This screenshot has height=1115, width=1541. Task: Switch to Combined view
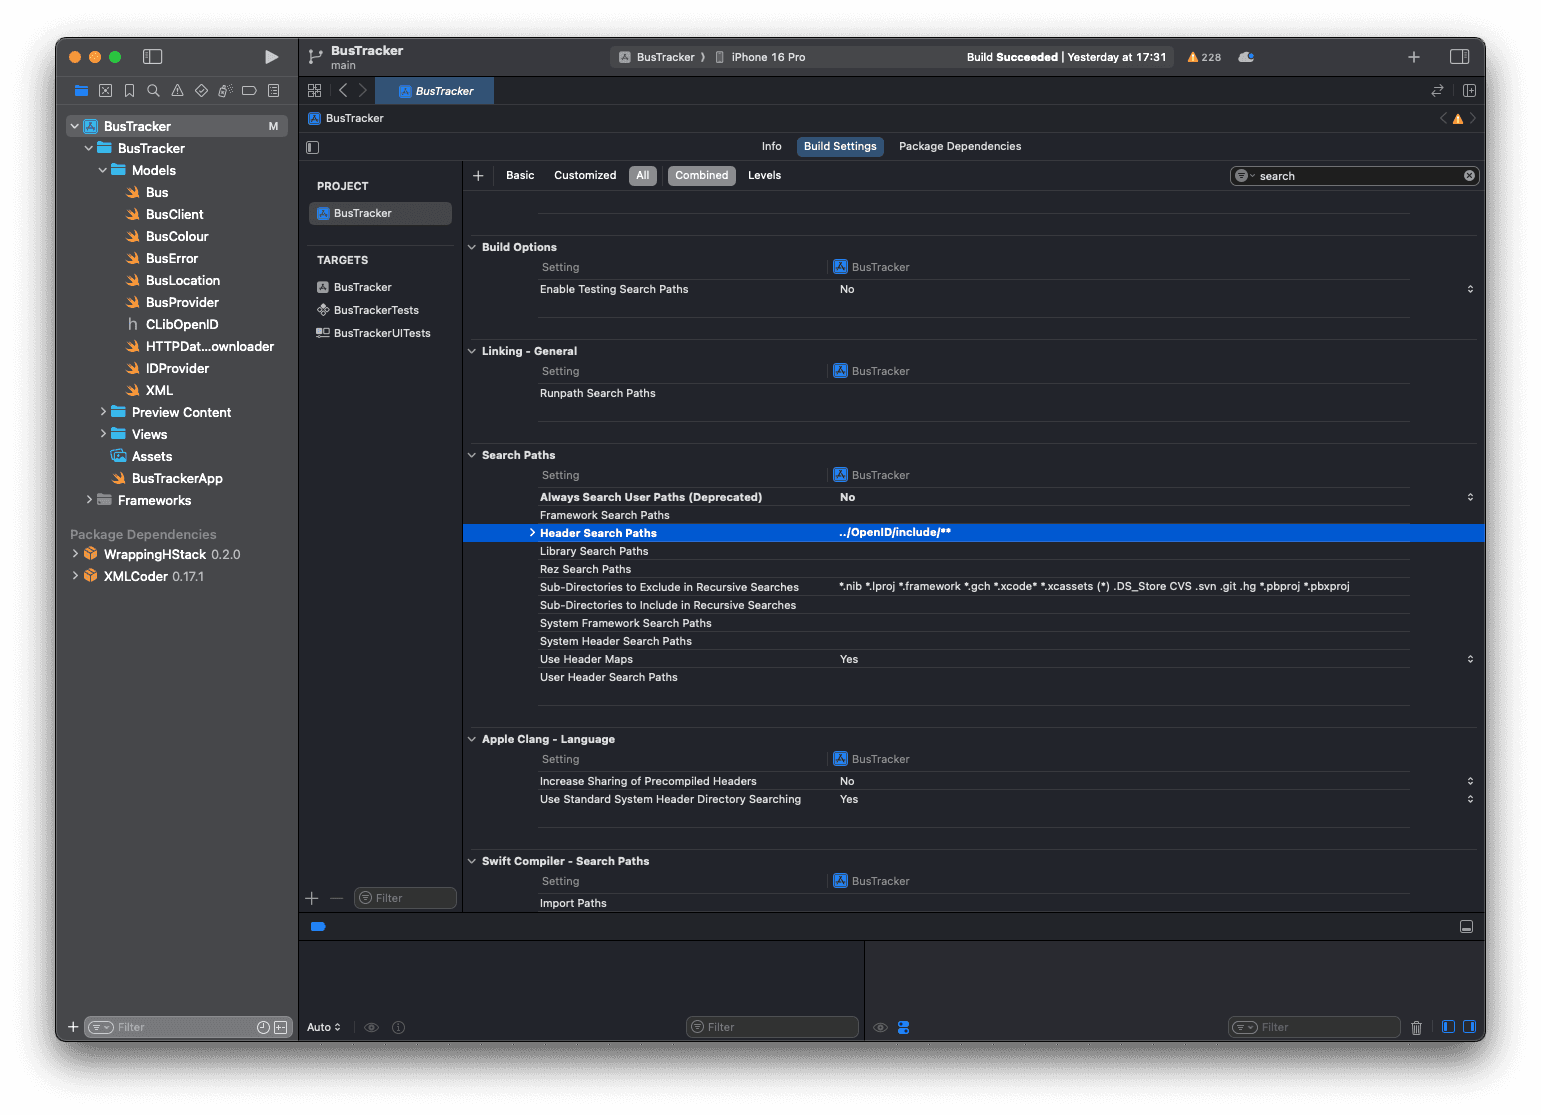pyautogui.click(x=702, y=175)
